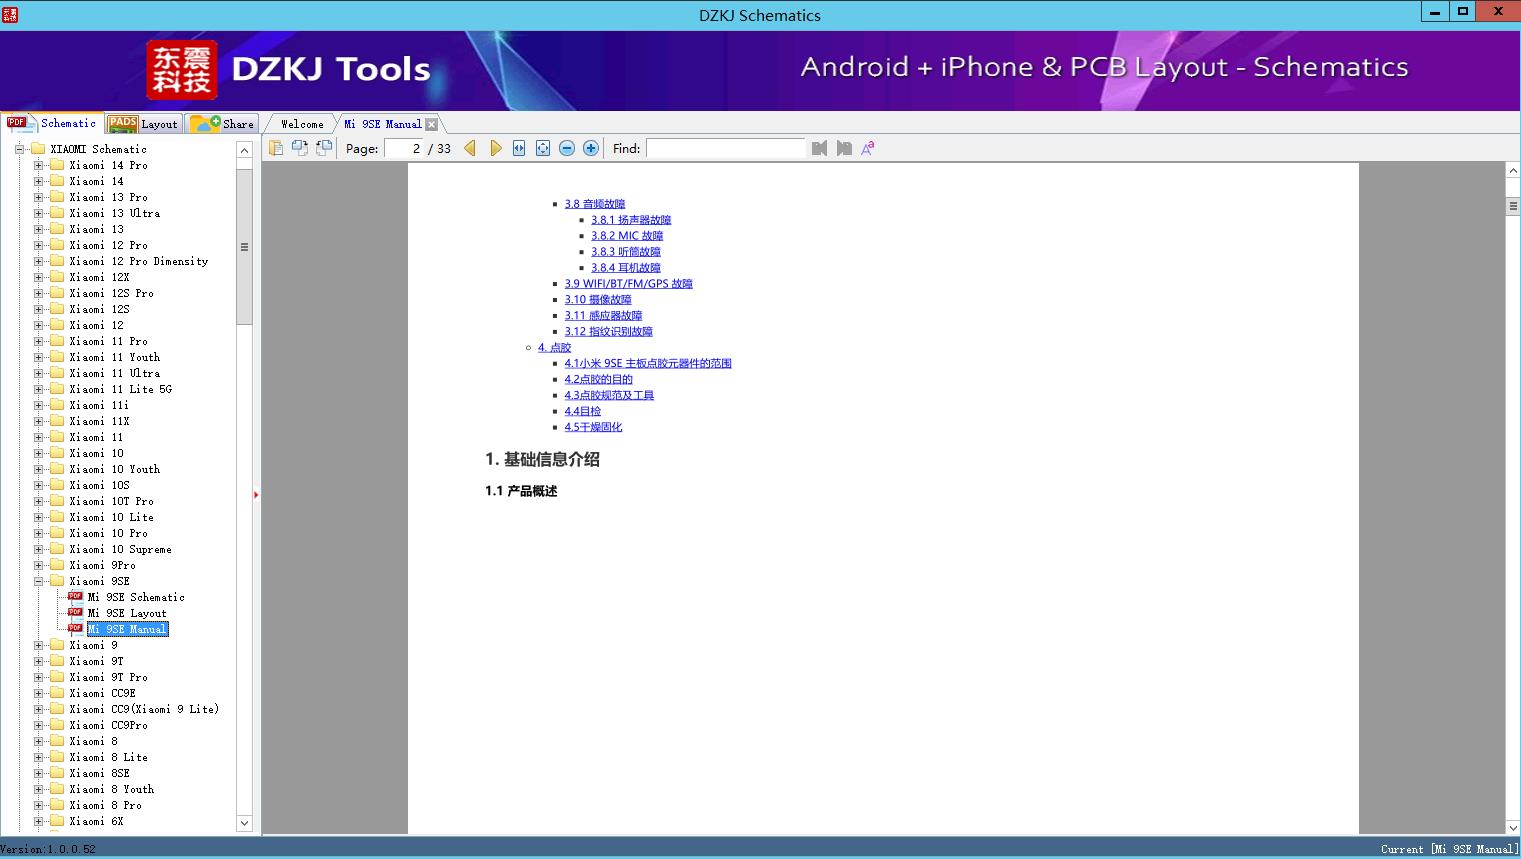Expand the Xiaomi CC9Pro folder
1521x859 pixels.
coord(38,725)
